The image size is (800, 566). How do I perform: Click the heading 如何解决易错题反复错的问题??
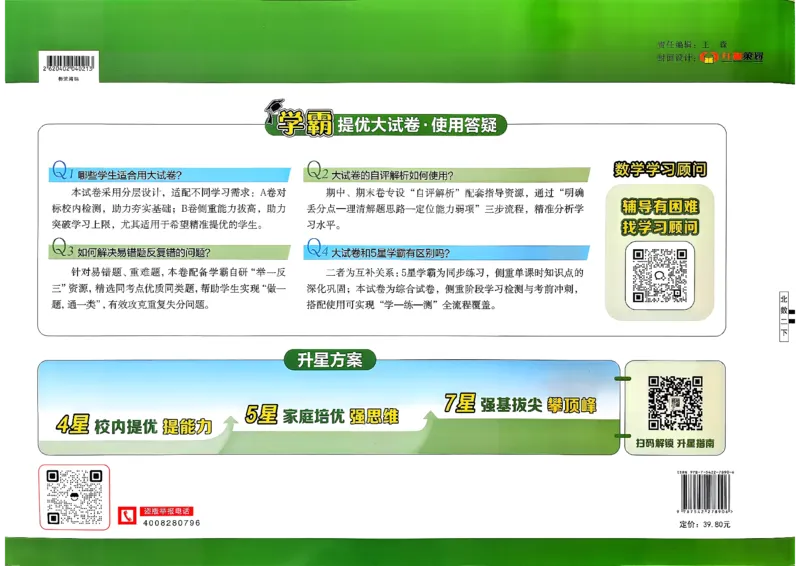click(x=144, y=253)
